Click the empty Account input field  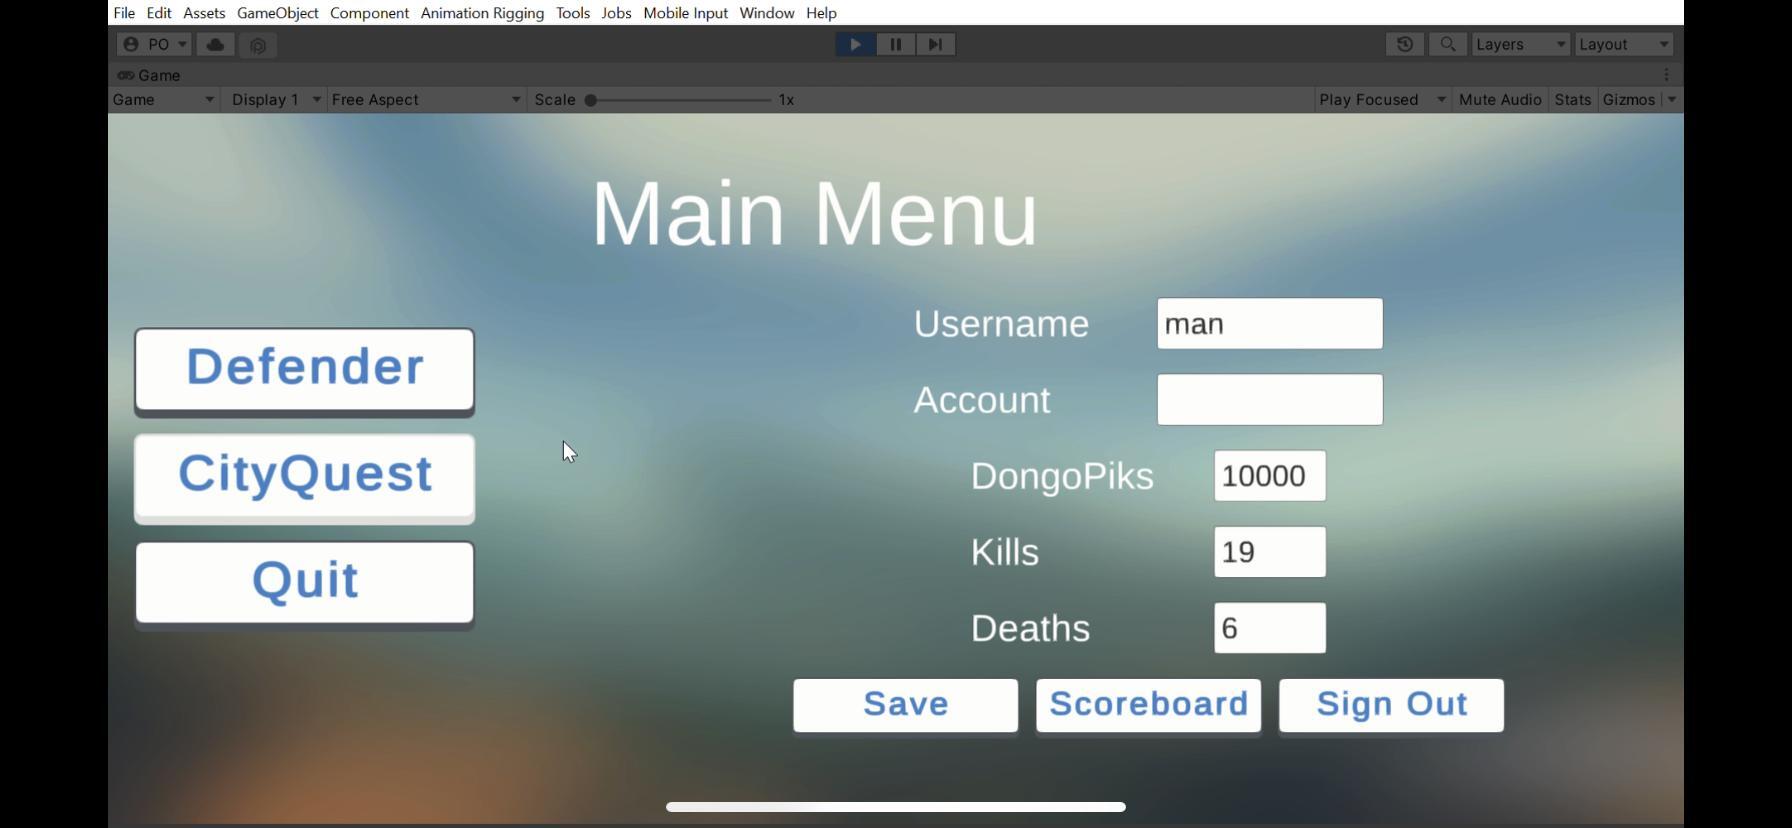(1269, 400)
